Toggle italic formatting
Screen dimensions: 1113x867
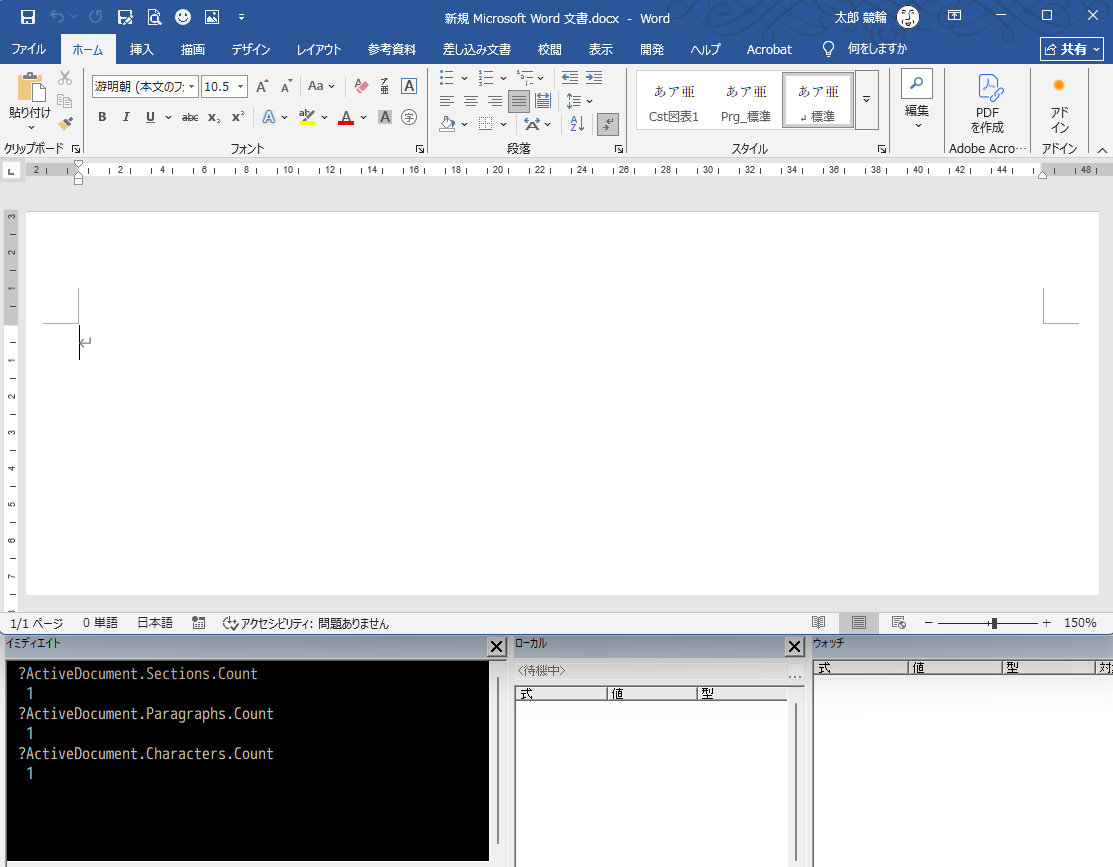pos(126,117)
